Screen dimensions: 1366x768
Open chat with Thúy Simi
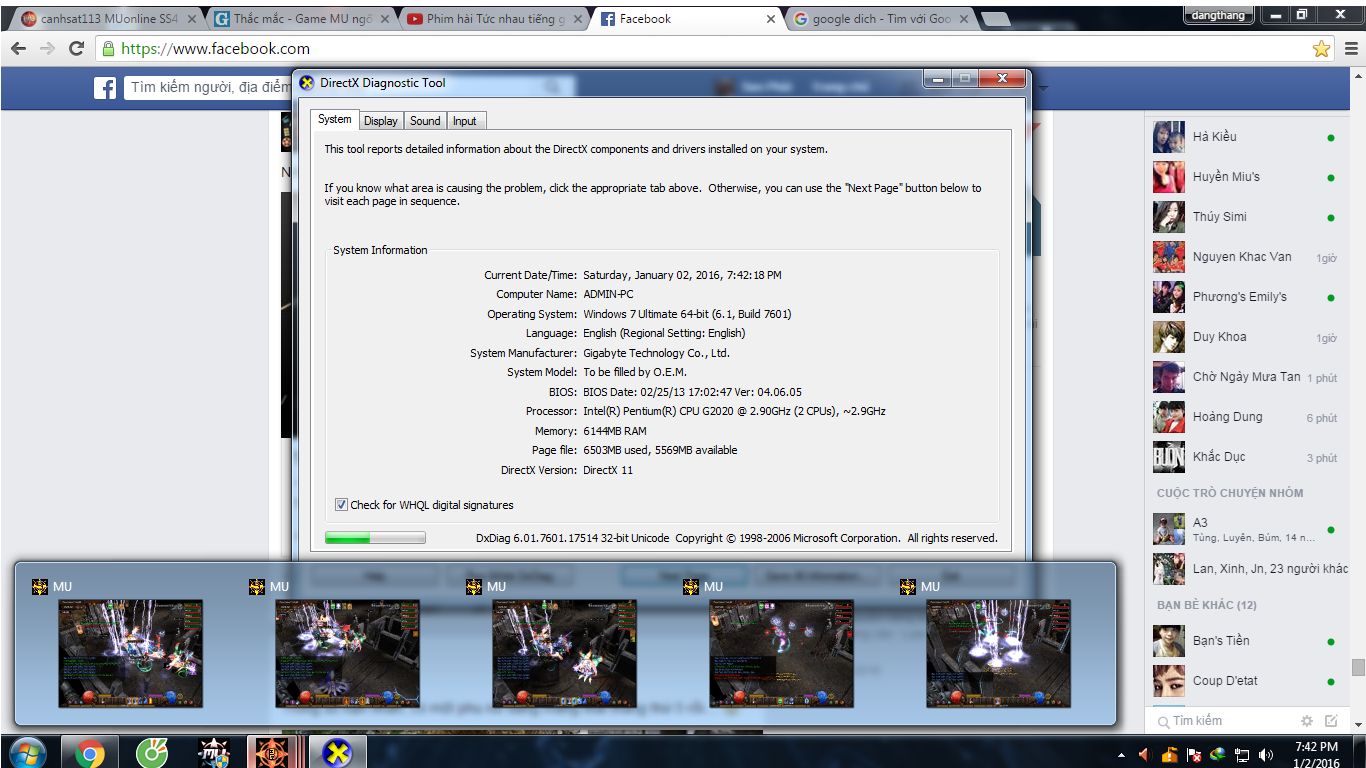coord(1246,217)
